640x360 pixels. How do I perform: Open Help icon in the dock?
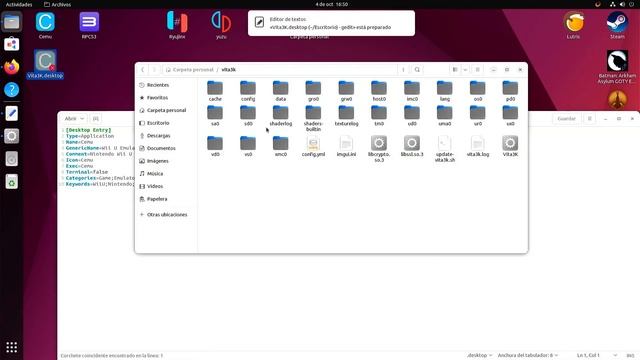(x=11, y=90)
